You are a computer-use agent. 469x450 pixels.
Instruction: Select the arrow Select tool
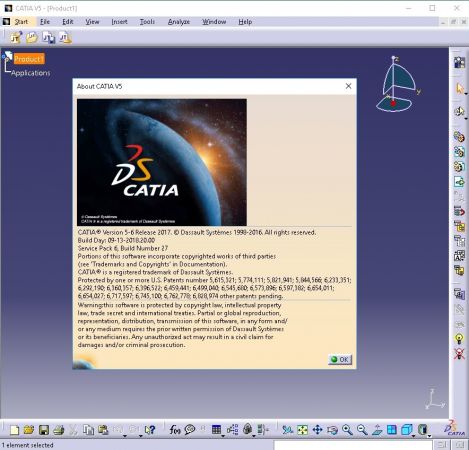(460, 89)
